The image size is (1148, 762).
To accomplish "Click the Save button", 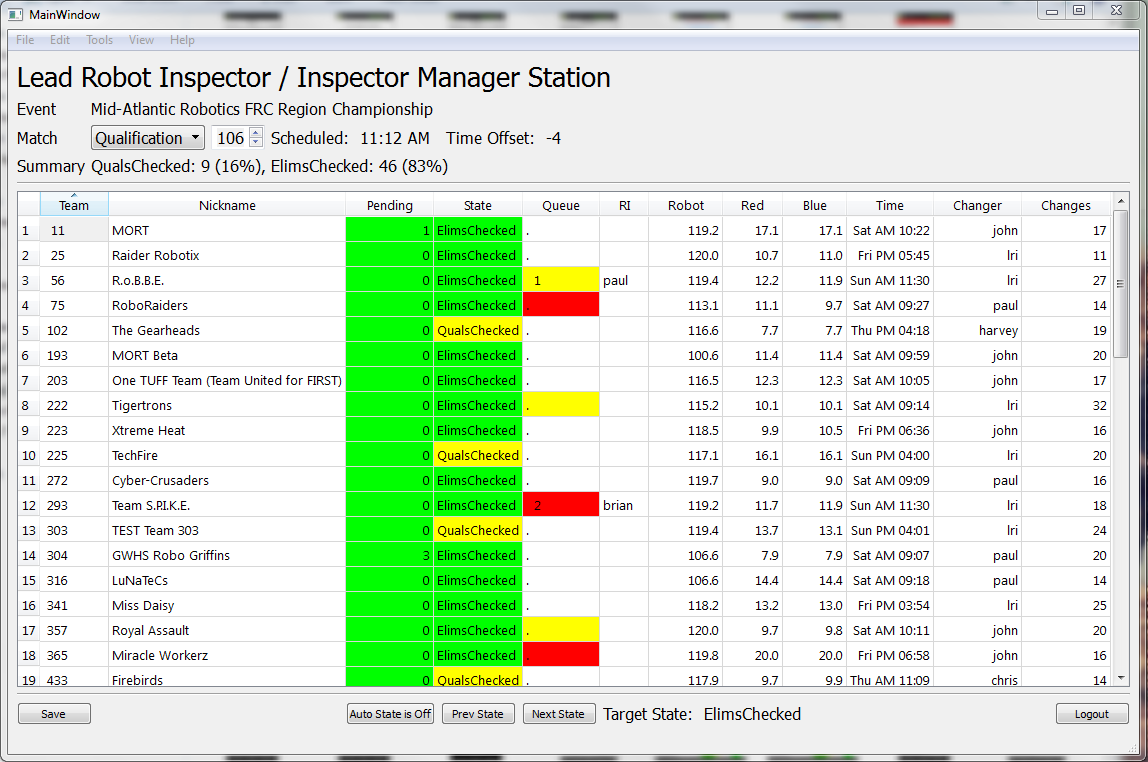I will [x=54, y=714].
